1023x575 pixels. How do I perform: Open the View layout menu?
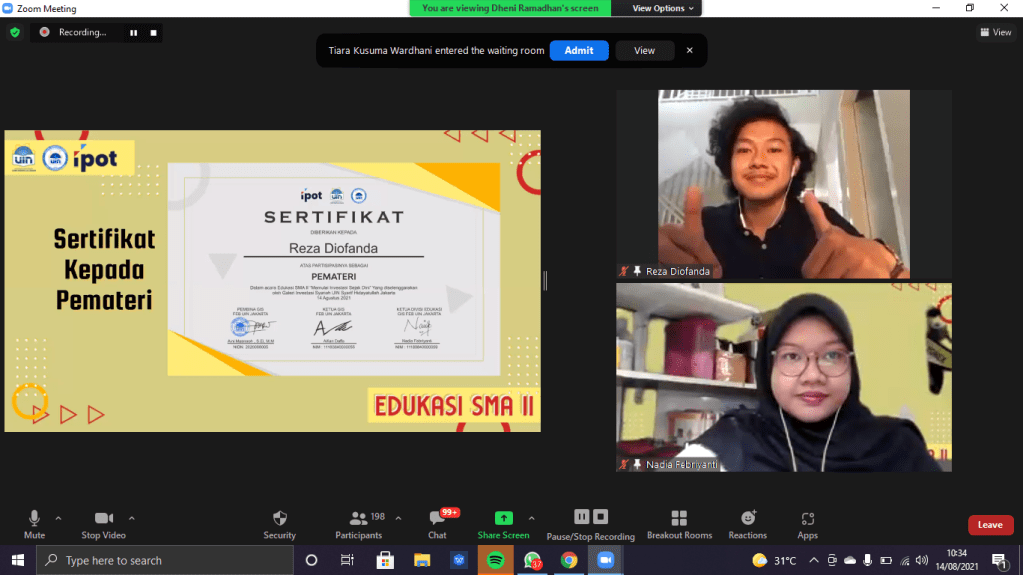pyautogui.click(x=996, y=32)
